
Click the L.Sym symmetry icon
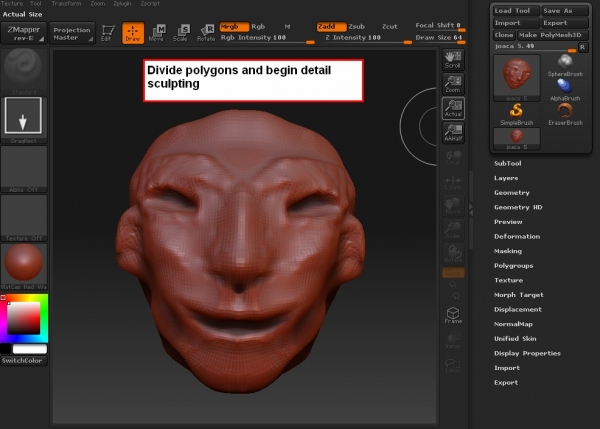(453, 181)
